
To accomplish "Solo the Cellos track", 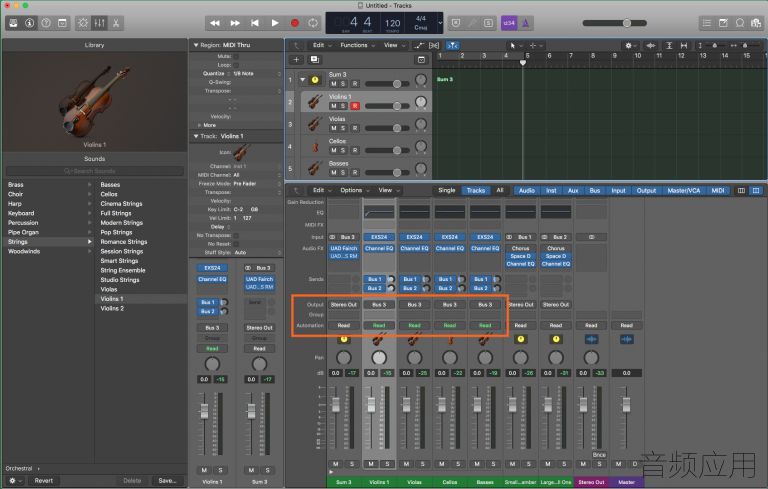I will [343, 150].
